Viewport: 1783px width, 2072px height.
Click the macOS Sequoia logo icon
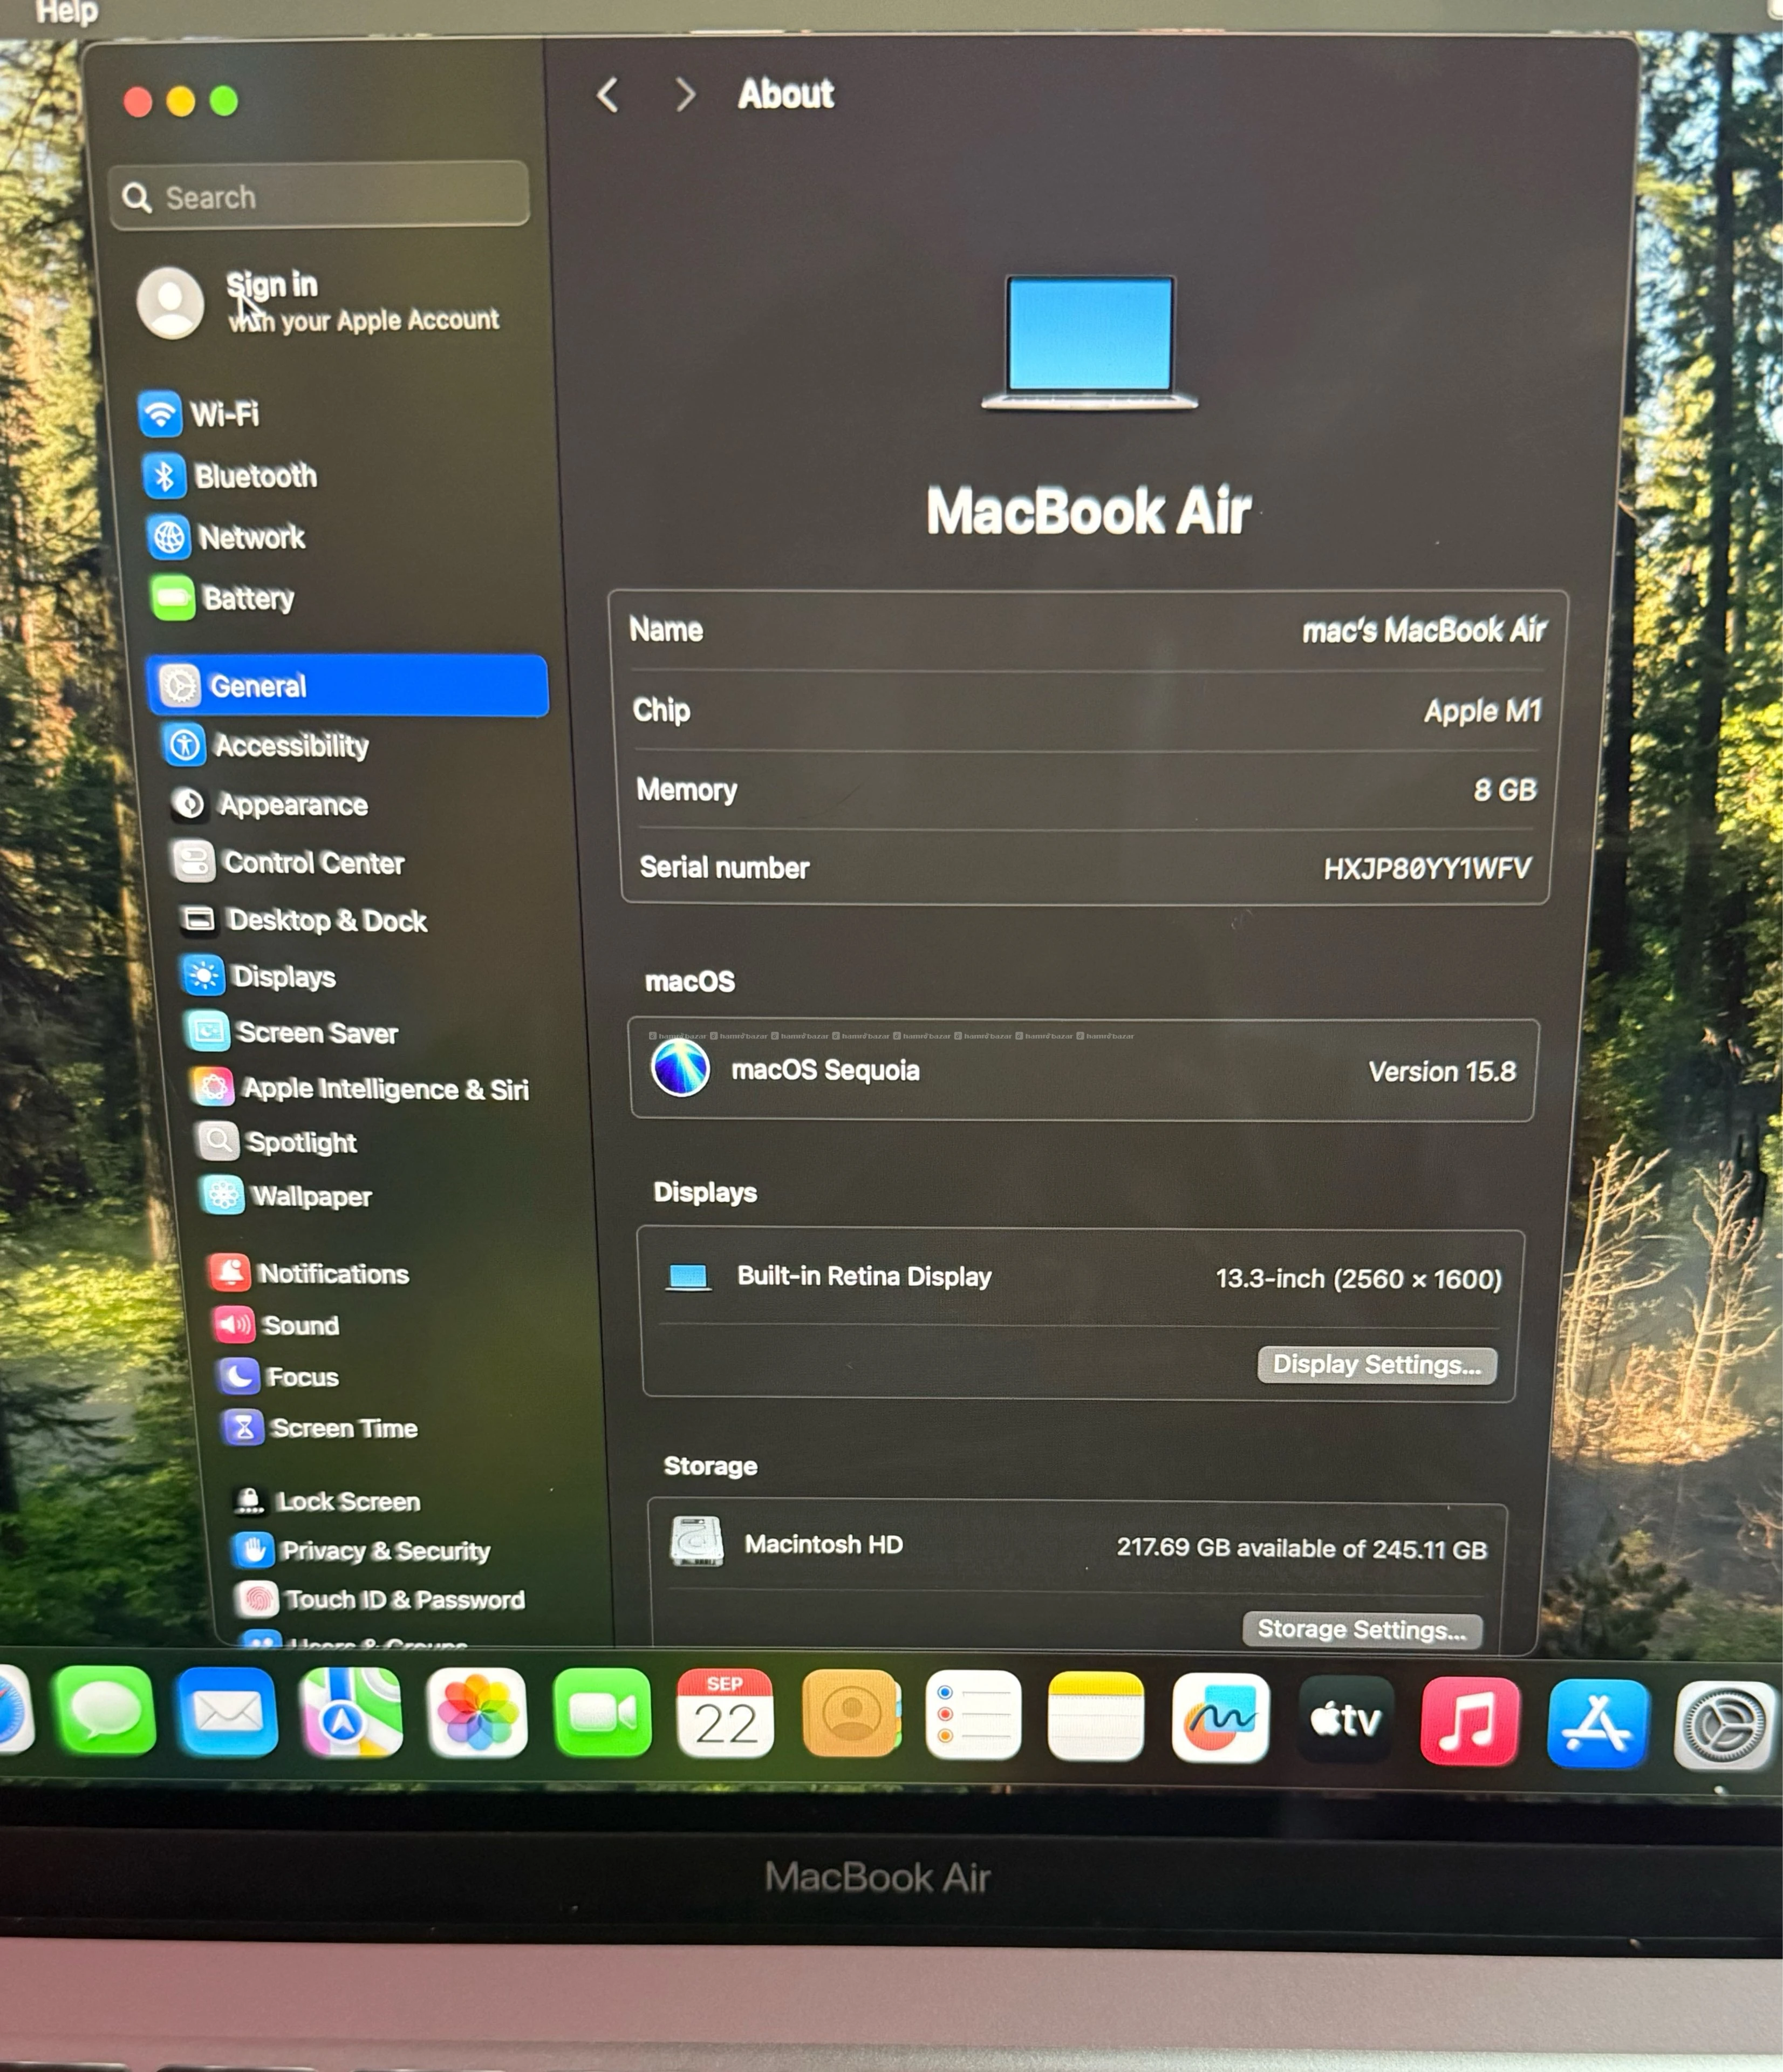tap(681, 1068)
